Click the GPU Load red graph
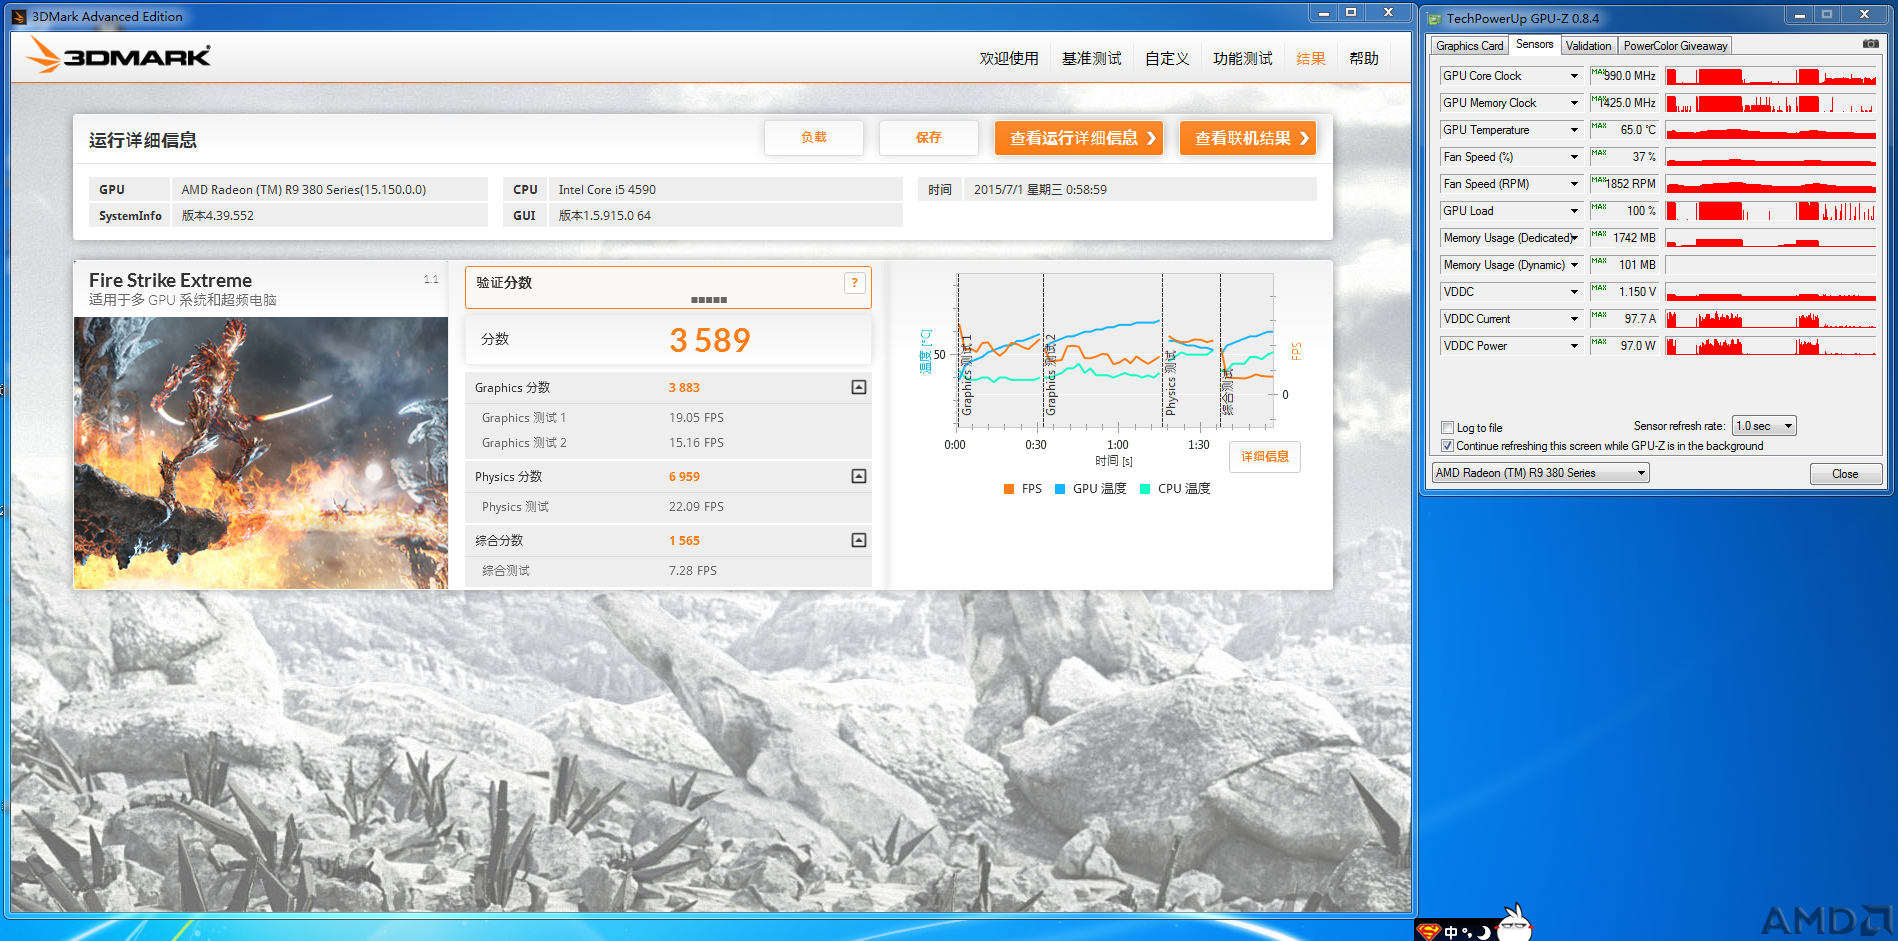Image resolution: width=1898 pixels, height=941 pixels. (1770, 211)
